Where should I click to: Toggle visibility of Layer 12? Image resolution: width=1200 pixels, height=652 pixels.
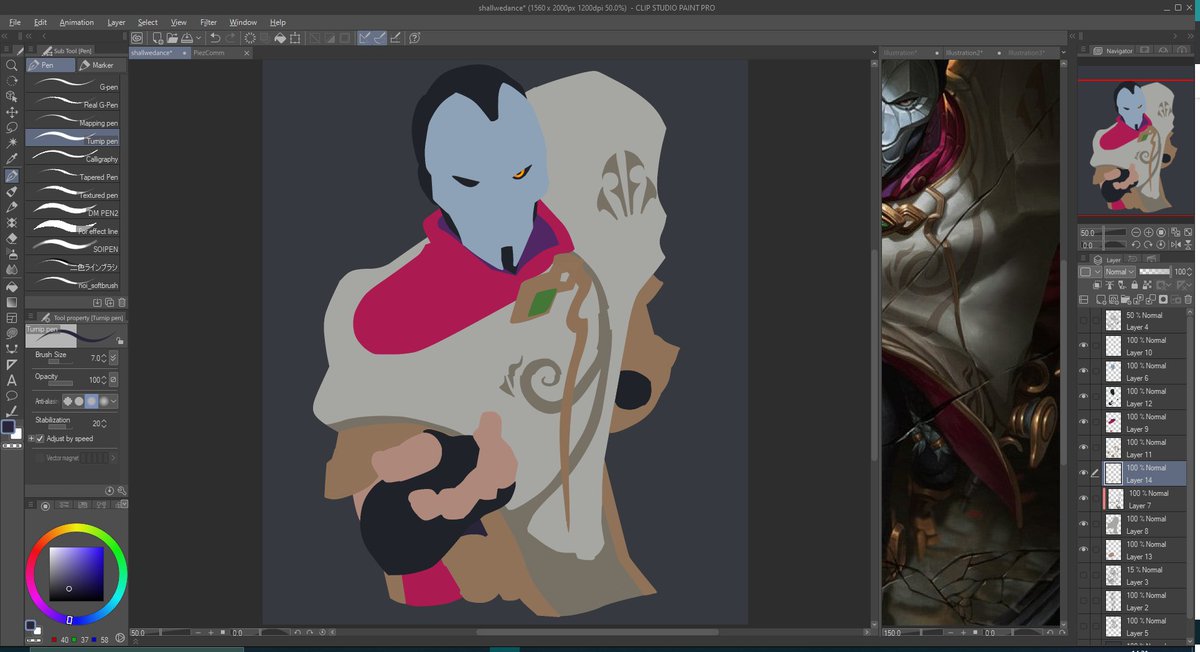click(1084, 397)
